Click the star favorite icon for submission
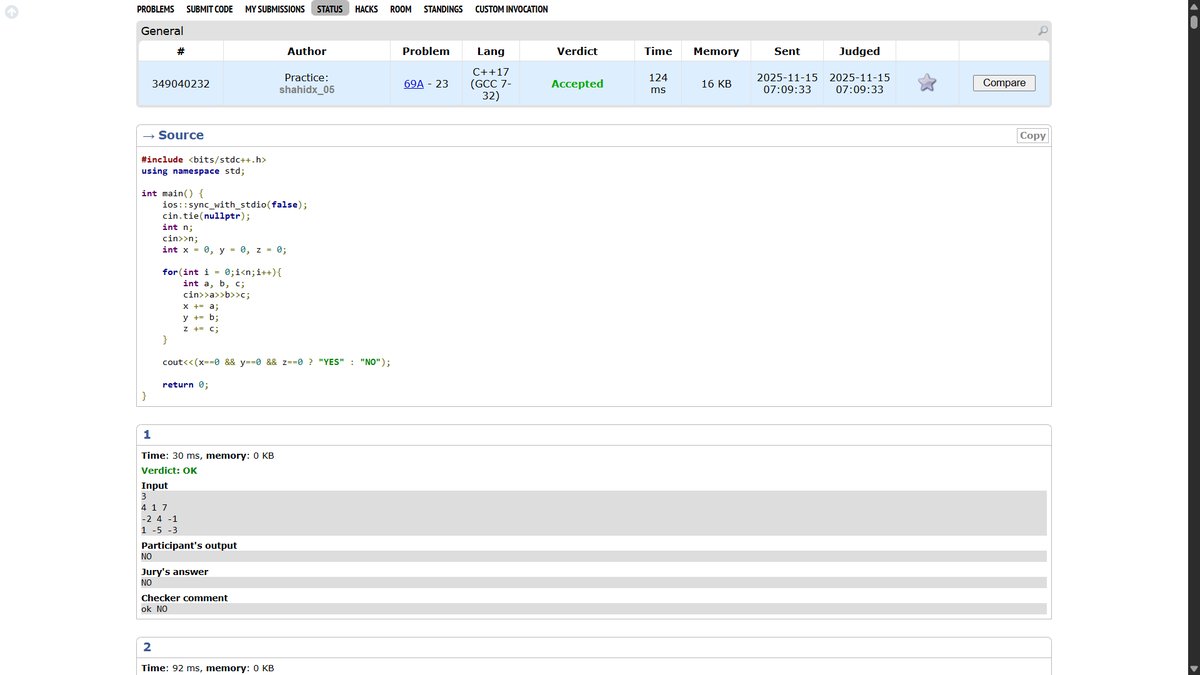Viewport: 1200px width, 675px height. coord(927,83)
